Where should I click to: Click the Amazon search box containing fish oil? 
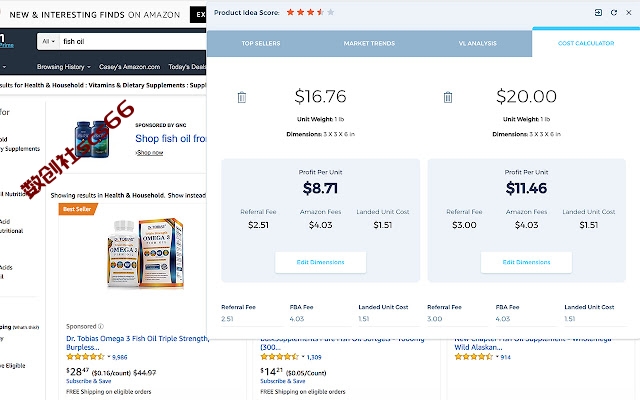[133, 41]
